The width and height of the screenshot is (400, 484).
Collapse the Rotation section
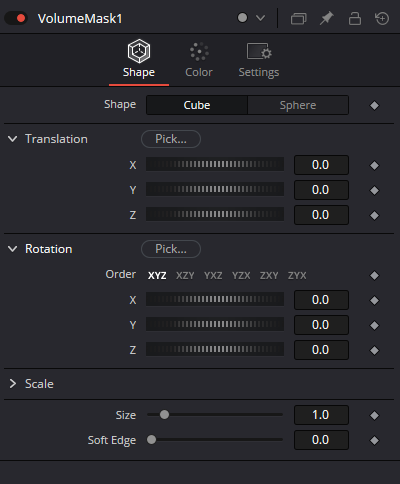(13, 249)
